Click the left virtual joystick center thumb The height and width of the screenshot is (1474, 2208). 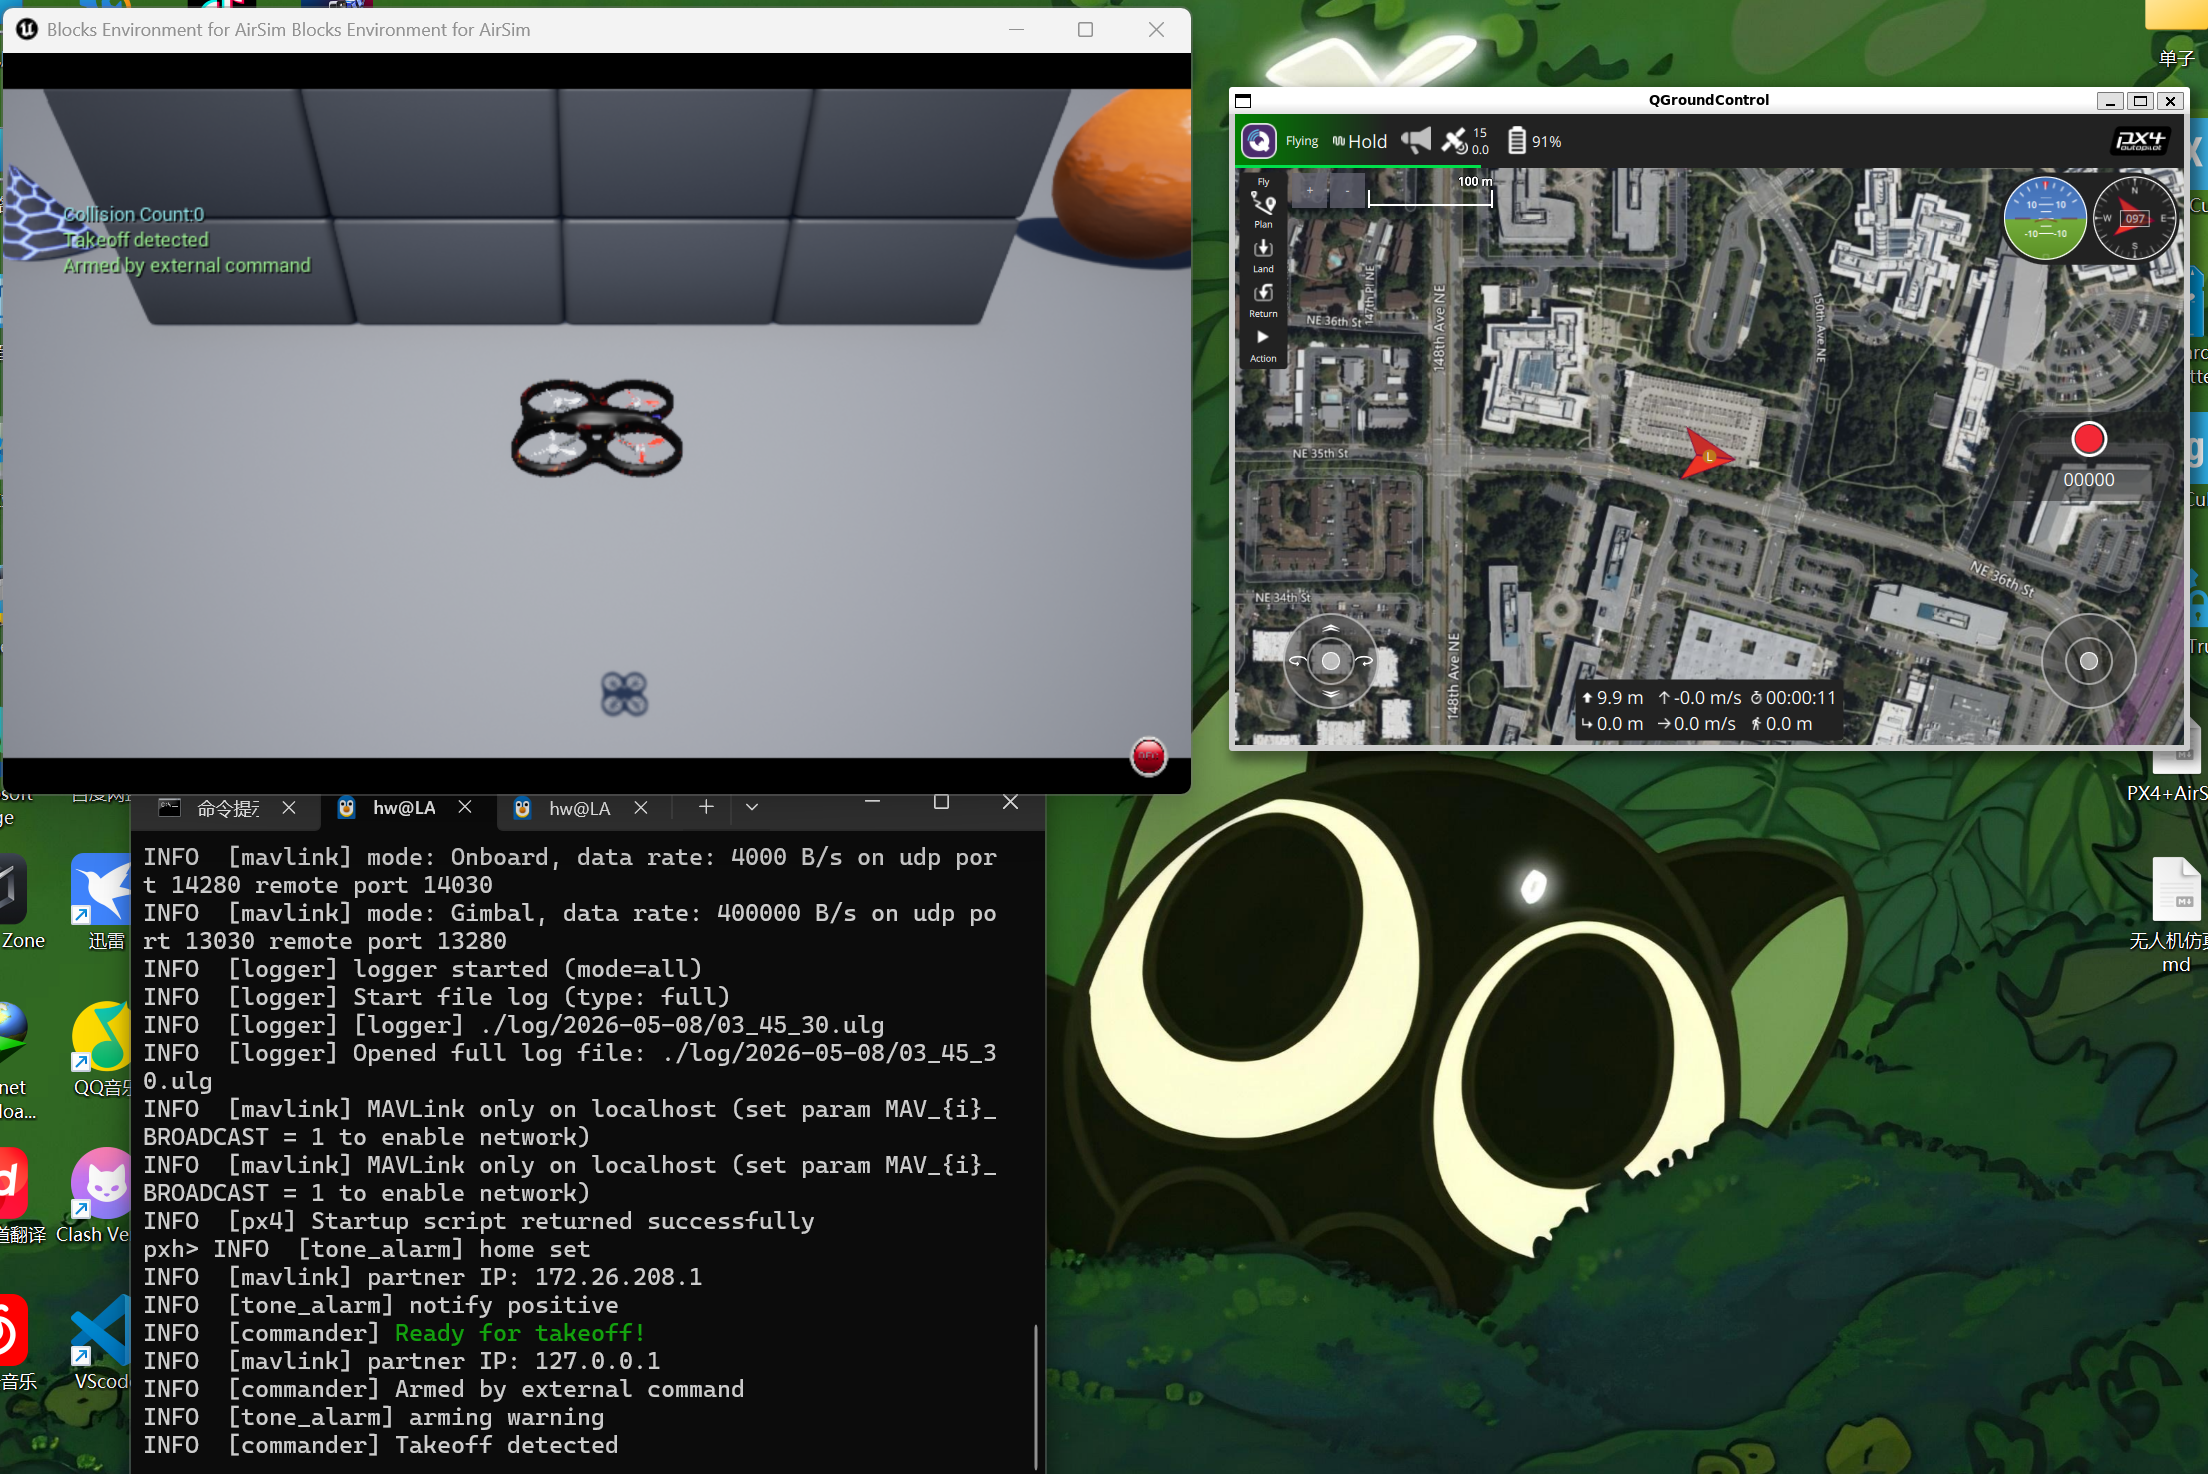tap(1331, 661)
